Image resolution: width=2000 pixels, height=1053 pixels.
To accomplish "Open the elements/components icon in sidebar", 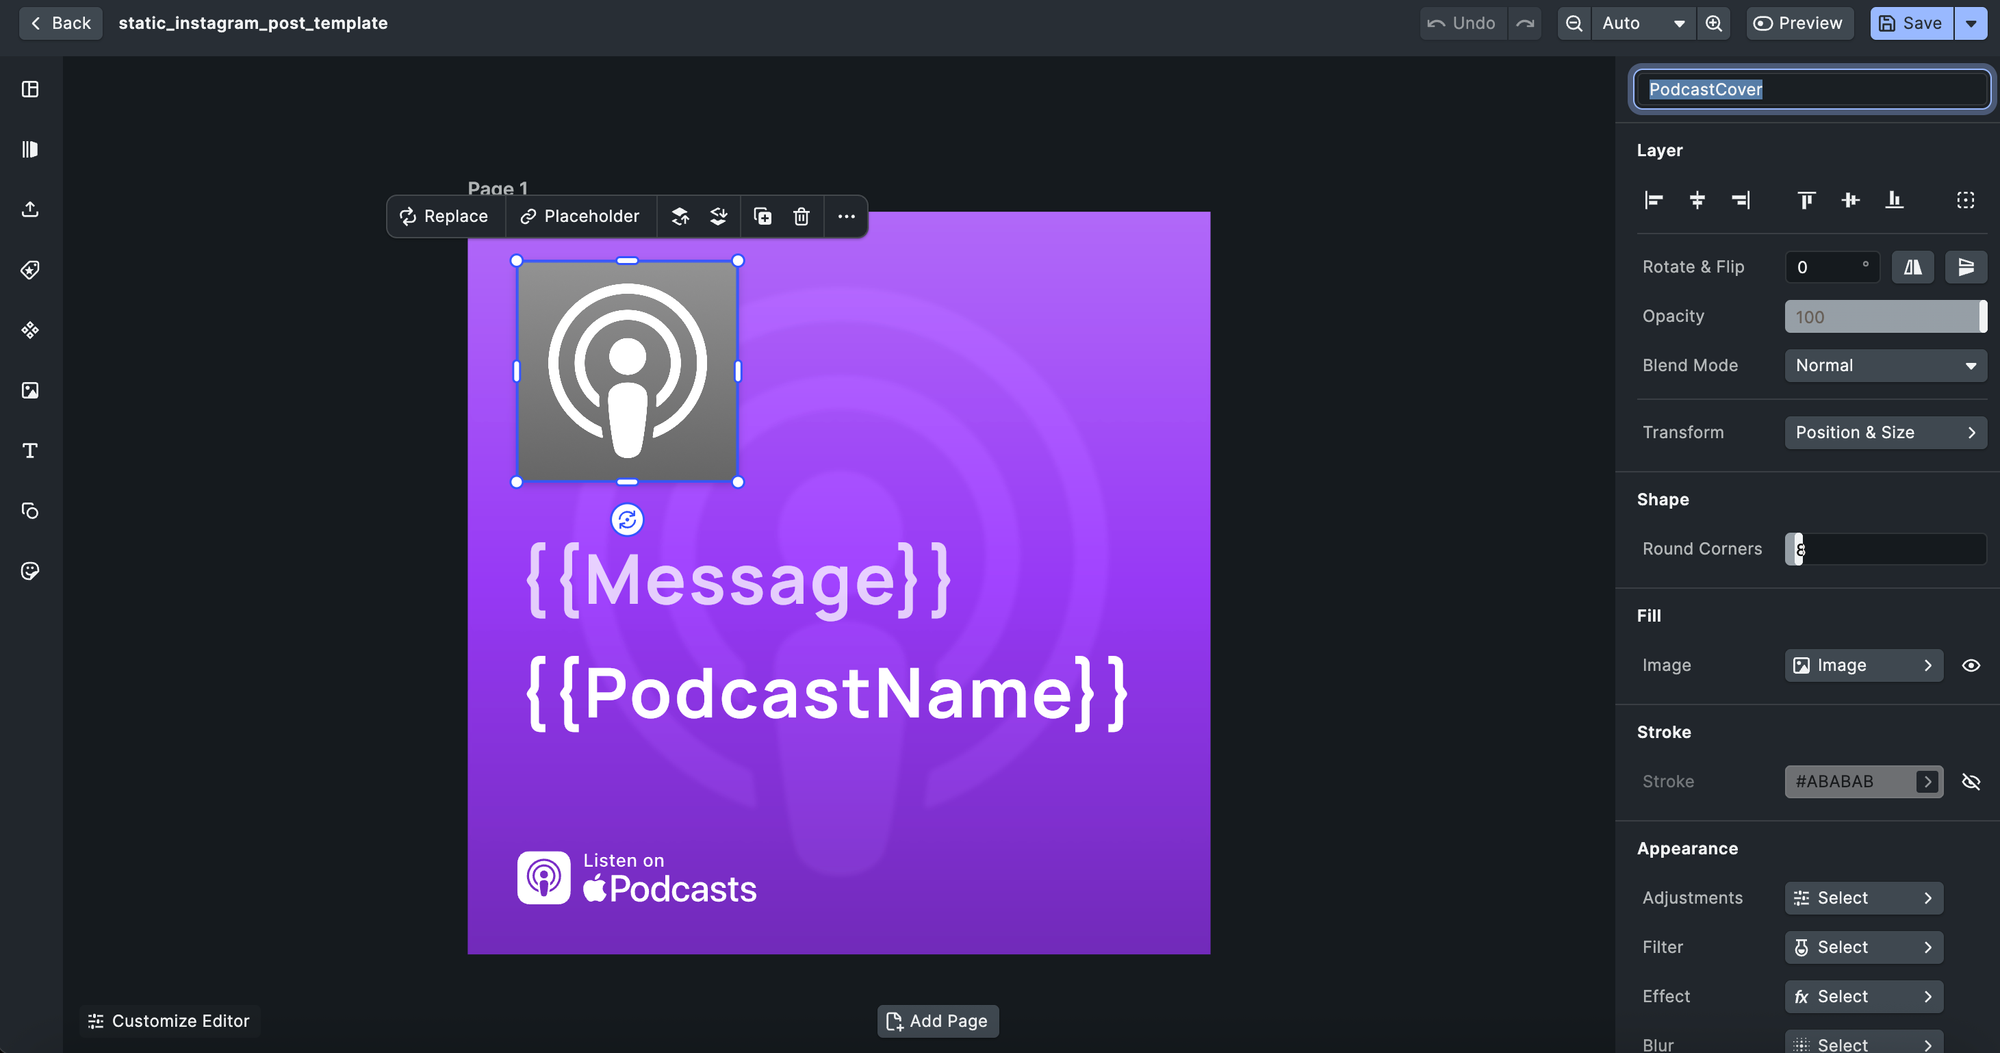I will 30,330.
